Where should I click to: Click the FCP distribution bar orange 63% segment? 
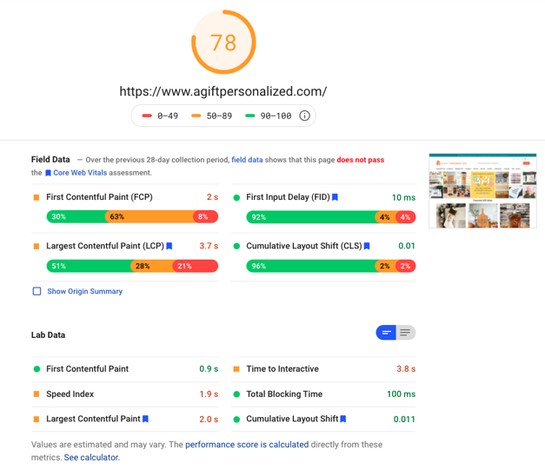point(150,217)
